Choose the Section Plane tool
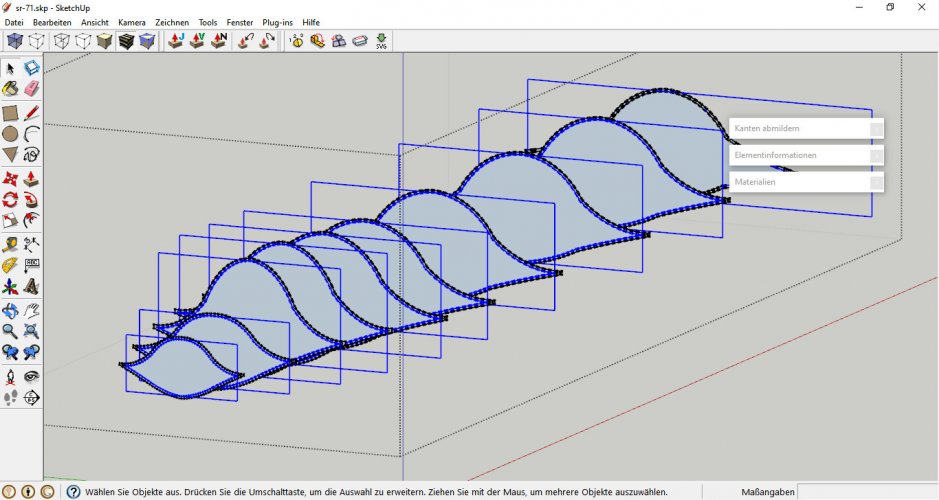Screen dimensions: 939x500 [32, 398]
